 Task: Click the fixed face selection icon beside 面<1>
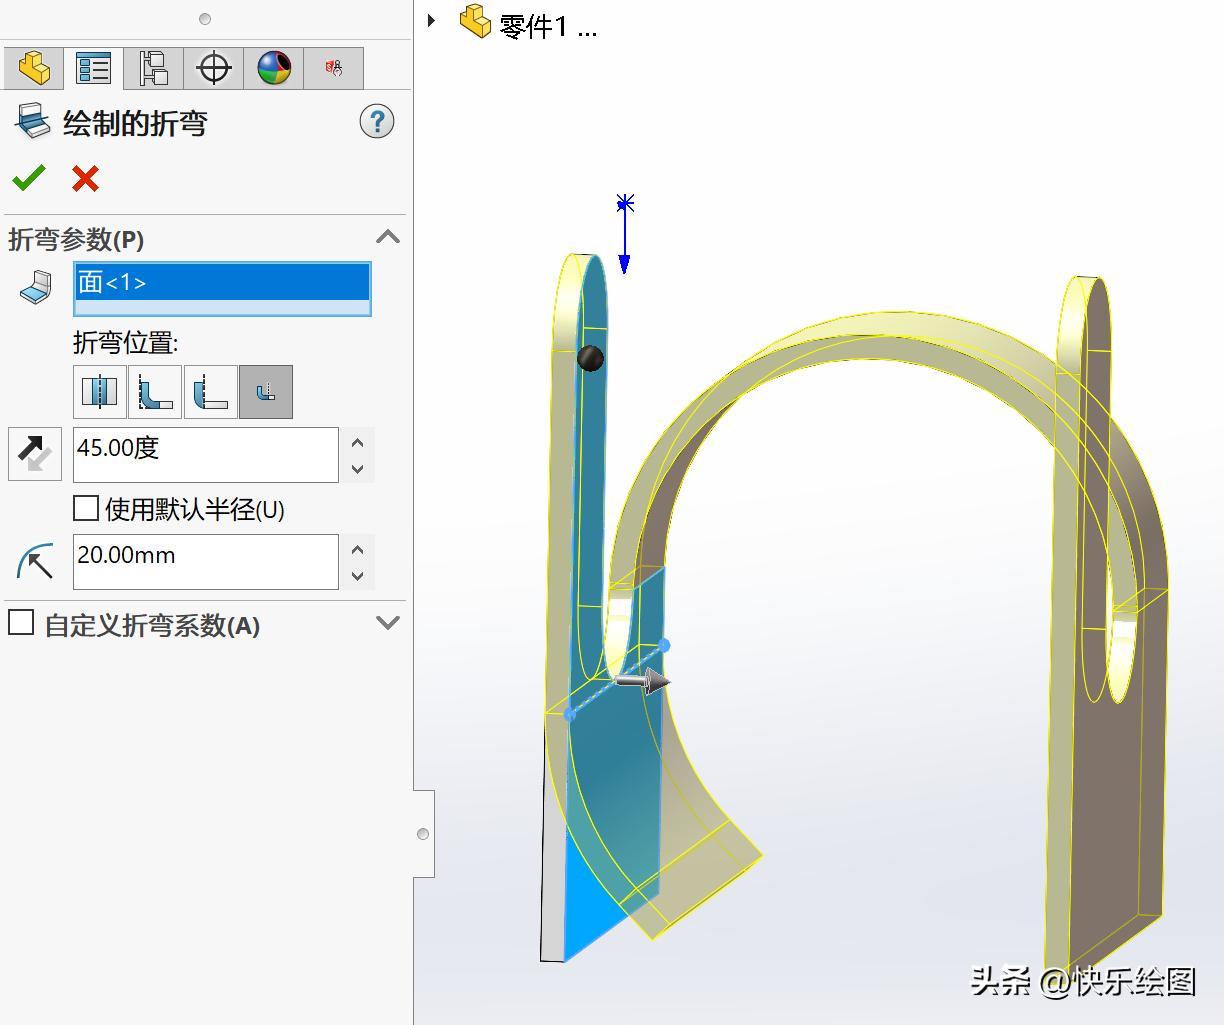click(x=35, y=287)
